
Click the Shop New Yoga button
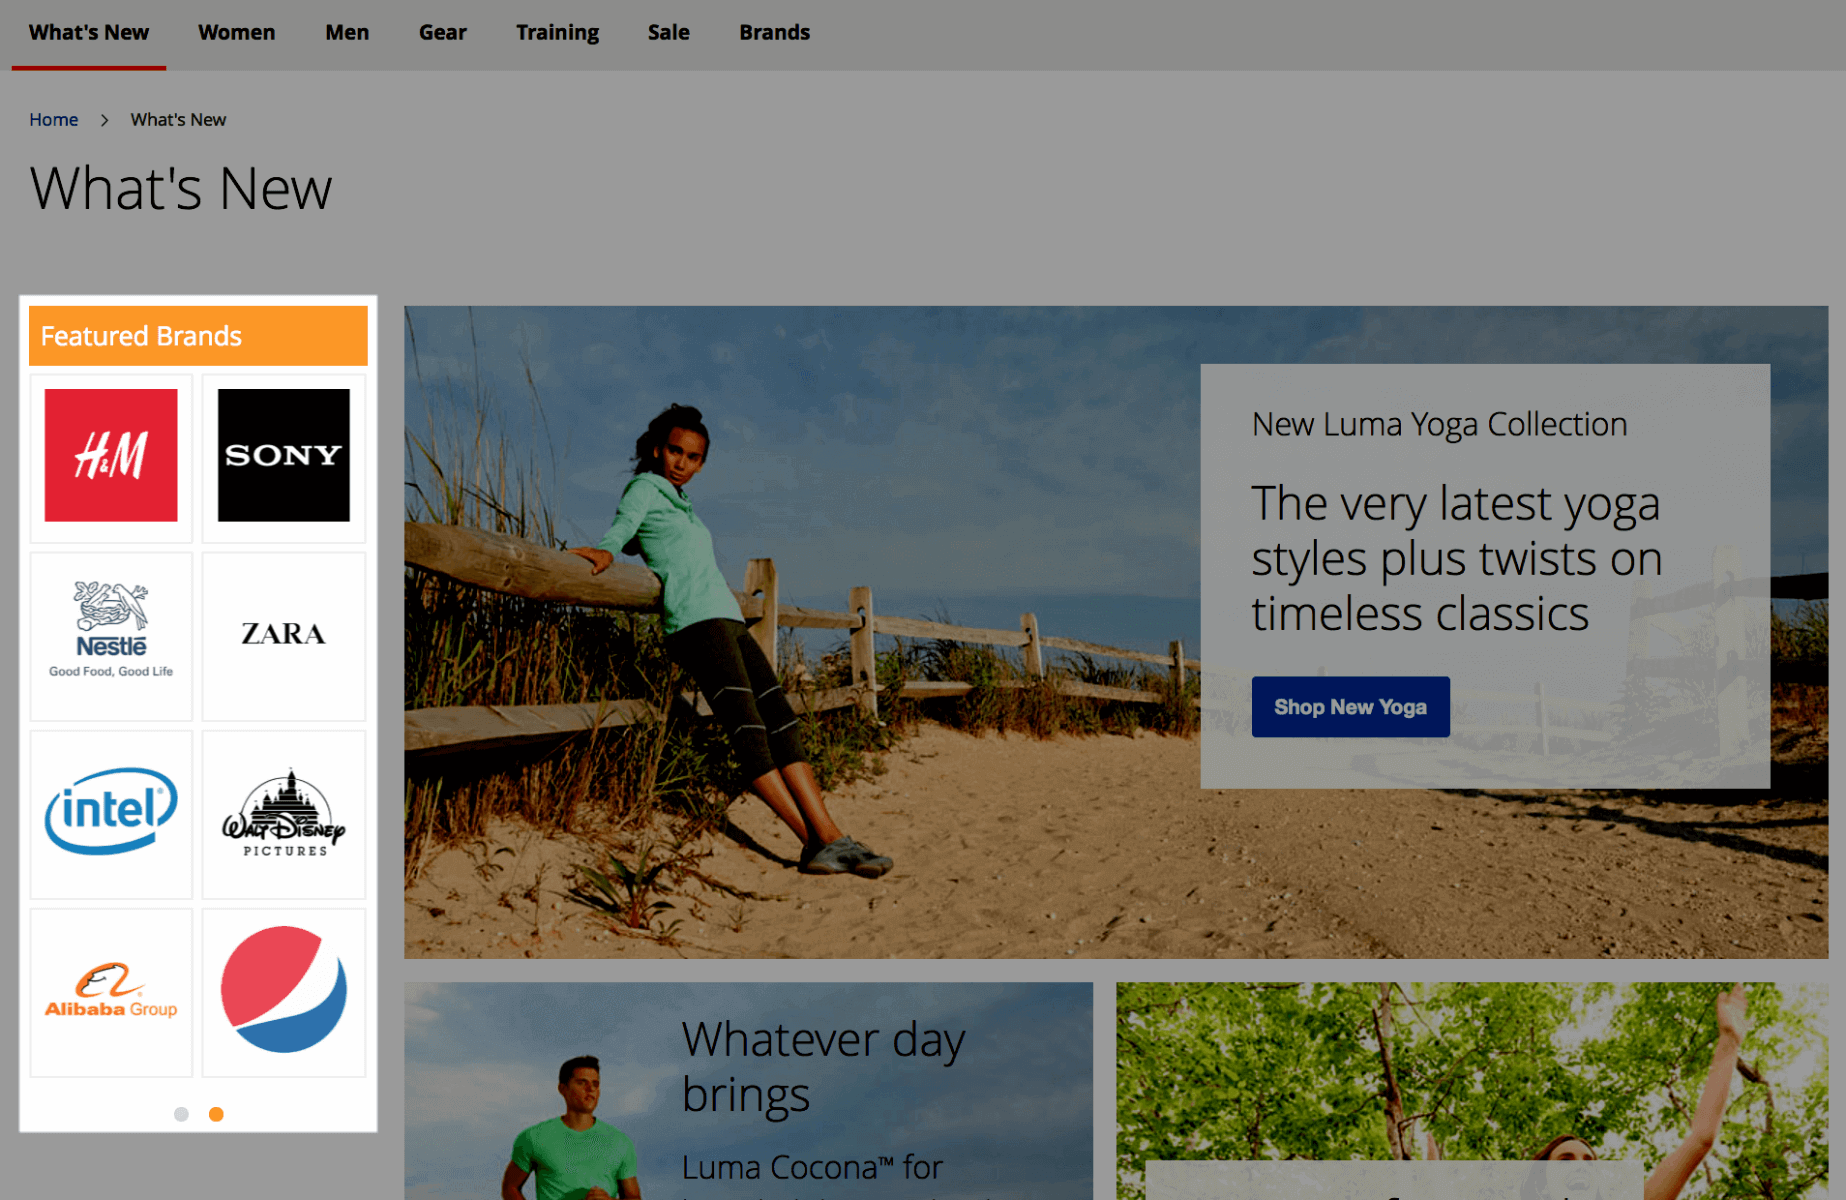pos(1350,707)
